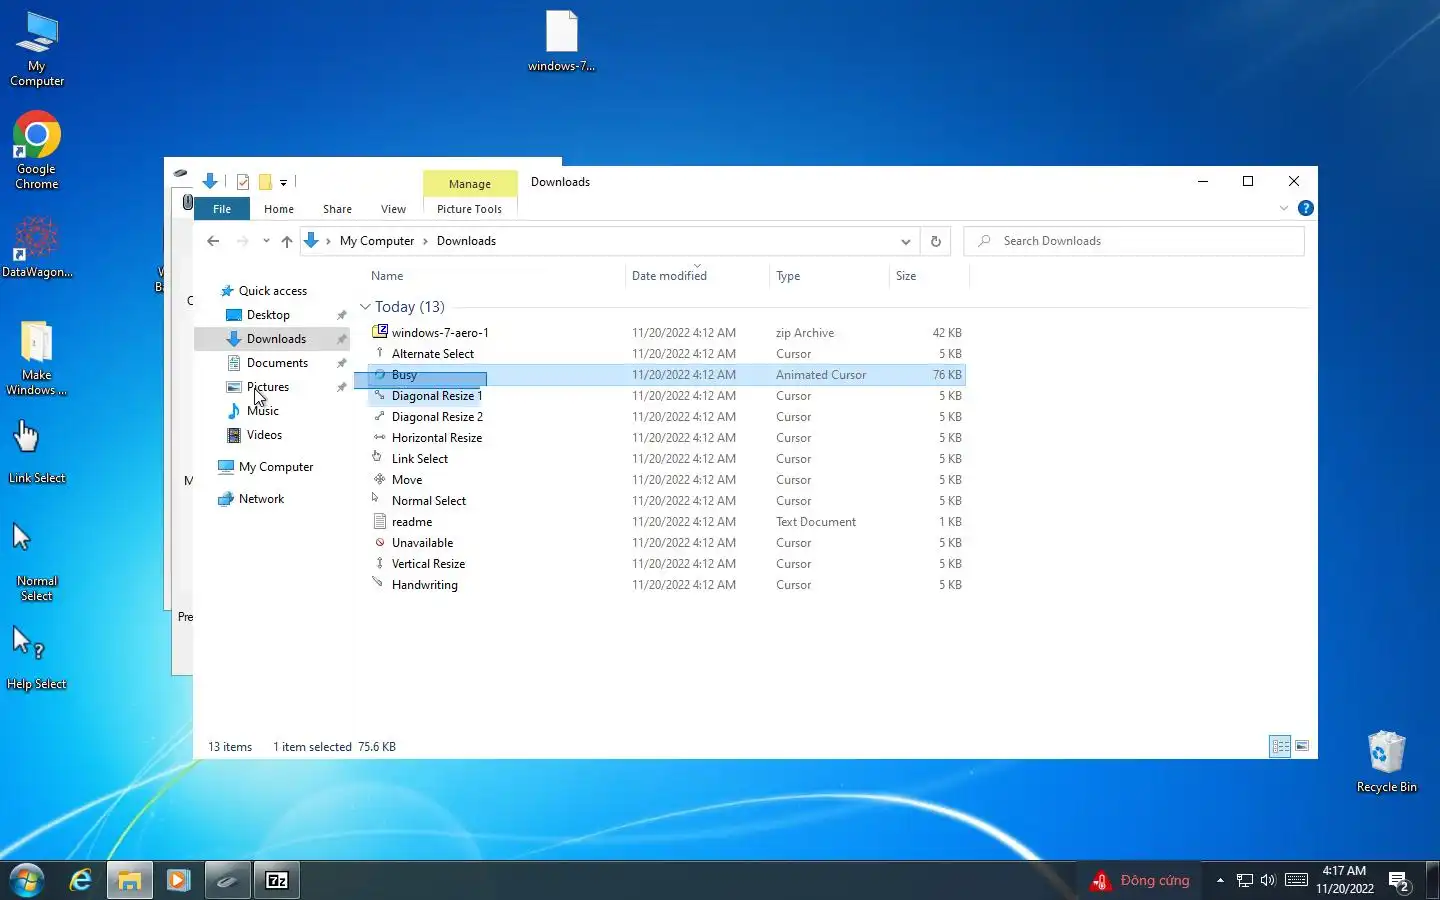Open the Picture Tools tab
Viewport: 1440px width, 900px height.
[469, 209]
